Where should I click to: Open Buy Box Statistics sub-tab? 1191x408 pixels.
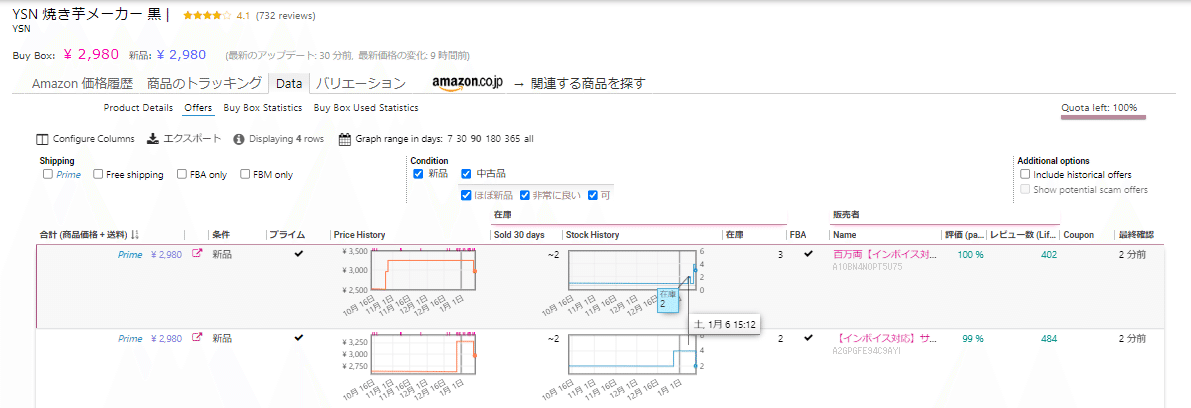[263, 108]
